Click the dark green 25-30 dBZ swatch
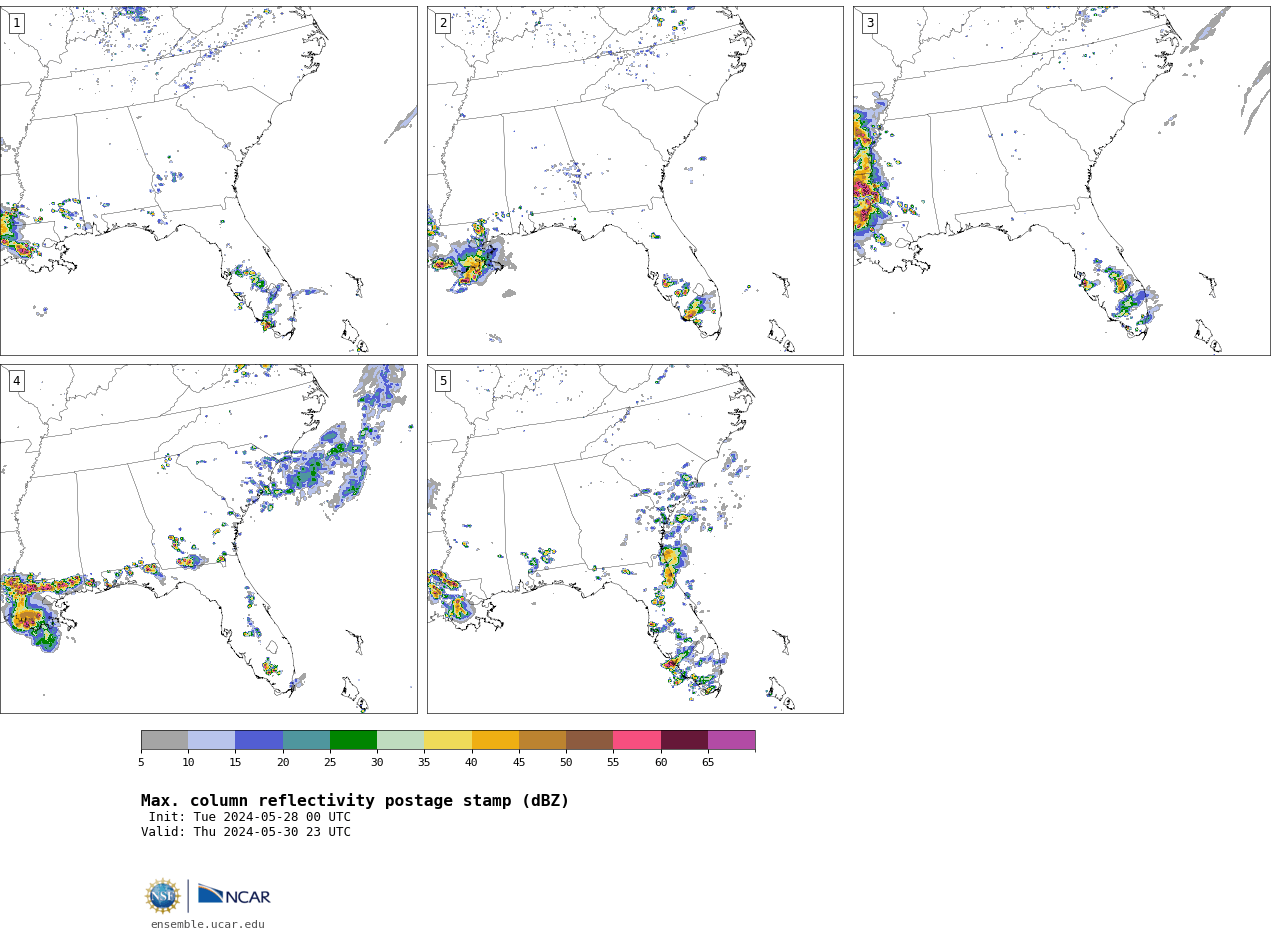 353,740
